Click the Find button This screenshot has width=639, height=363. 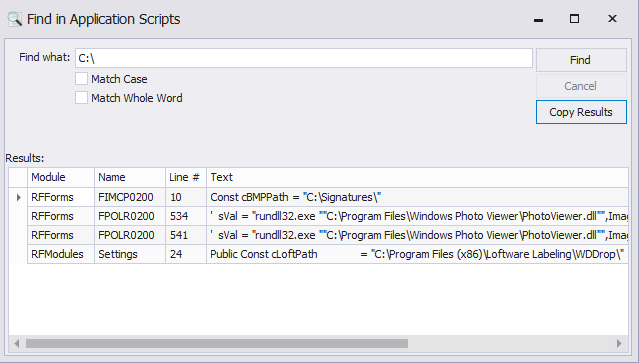tap(581, 60)
